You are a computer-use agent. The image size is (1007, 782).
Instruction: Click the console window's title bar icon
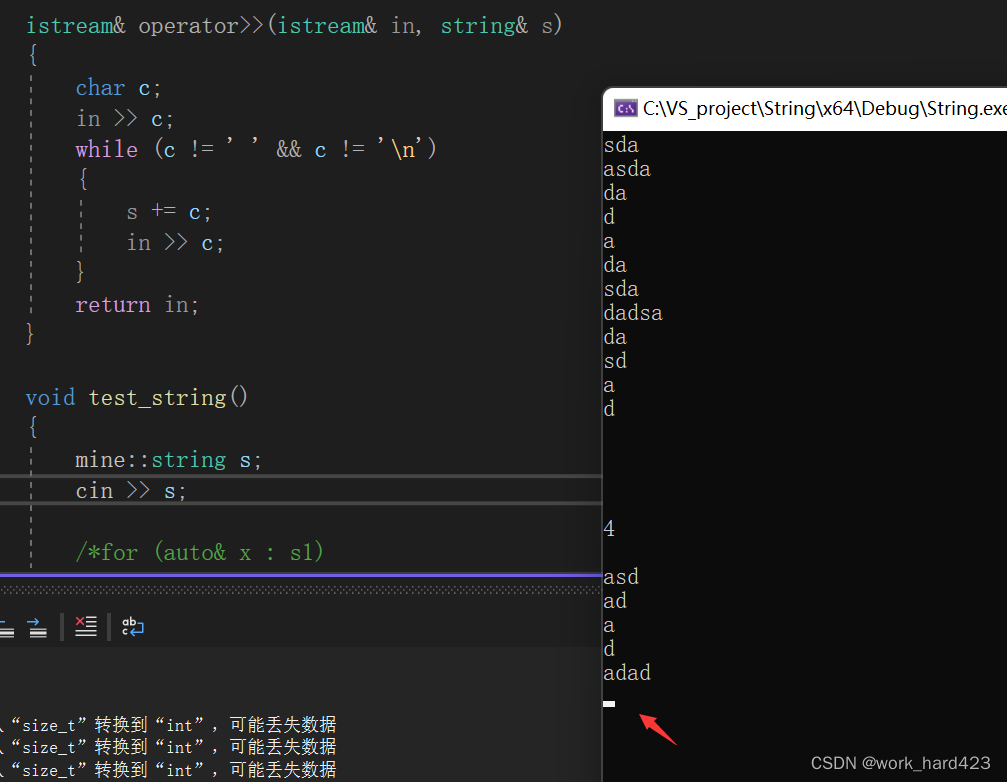click(626, 109)
